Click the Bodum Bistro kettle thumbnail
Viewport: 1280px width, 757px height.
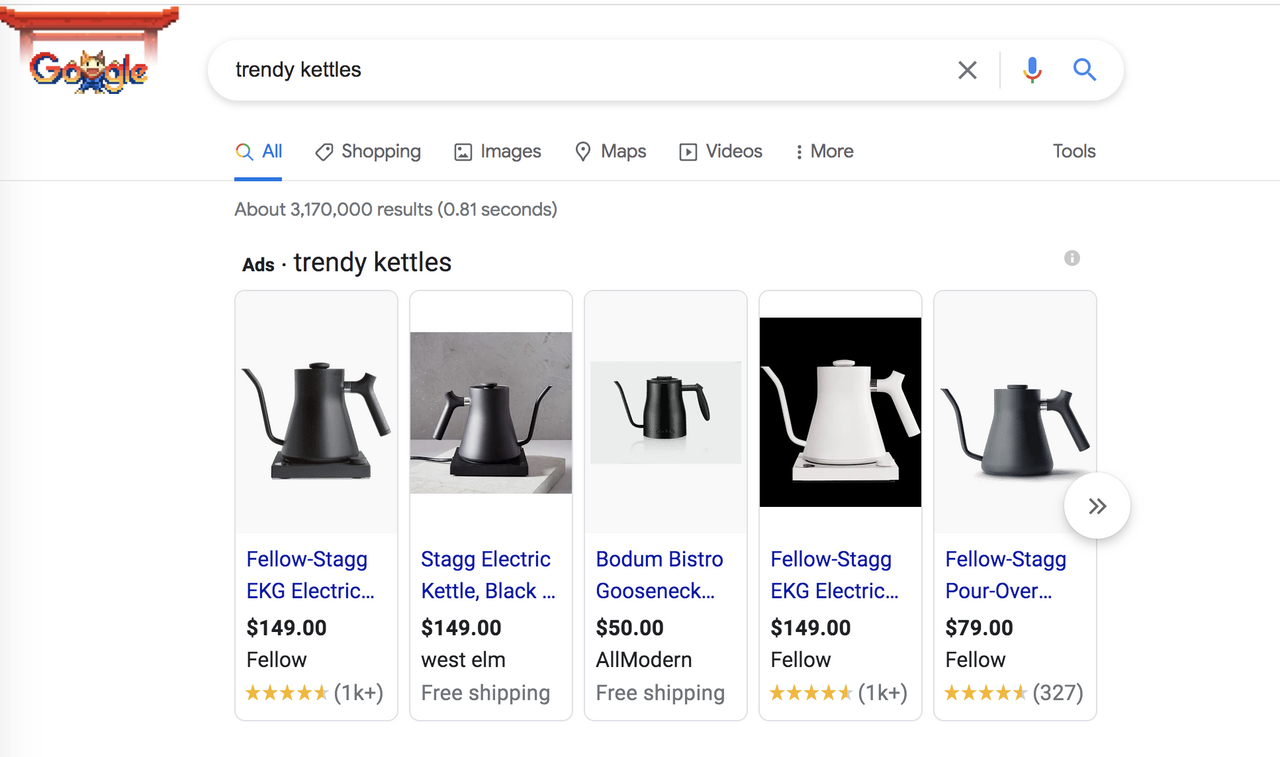coord(665,412)
